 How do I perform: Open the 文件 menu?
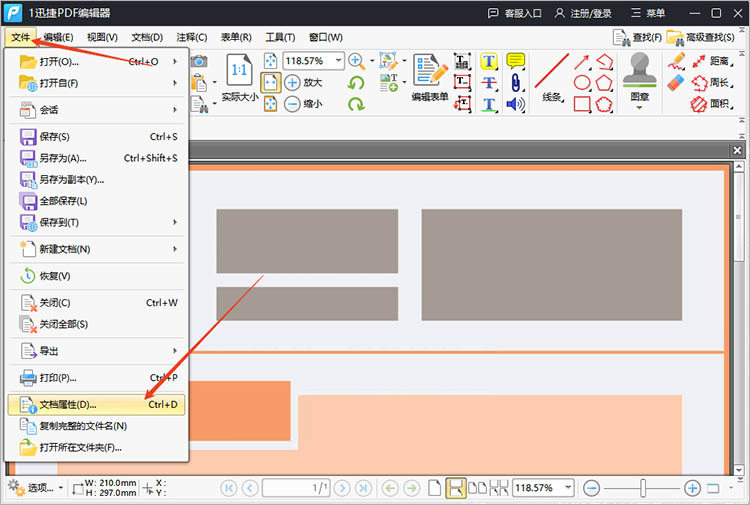[x=21, y=37]
